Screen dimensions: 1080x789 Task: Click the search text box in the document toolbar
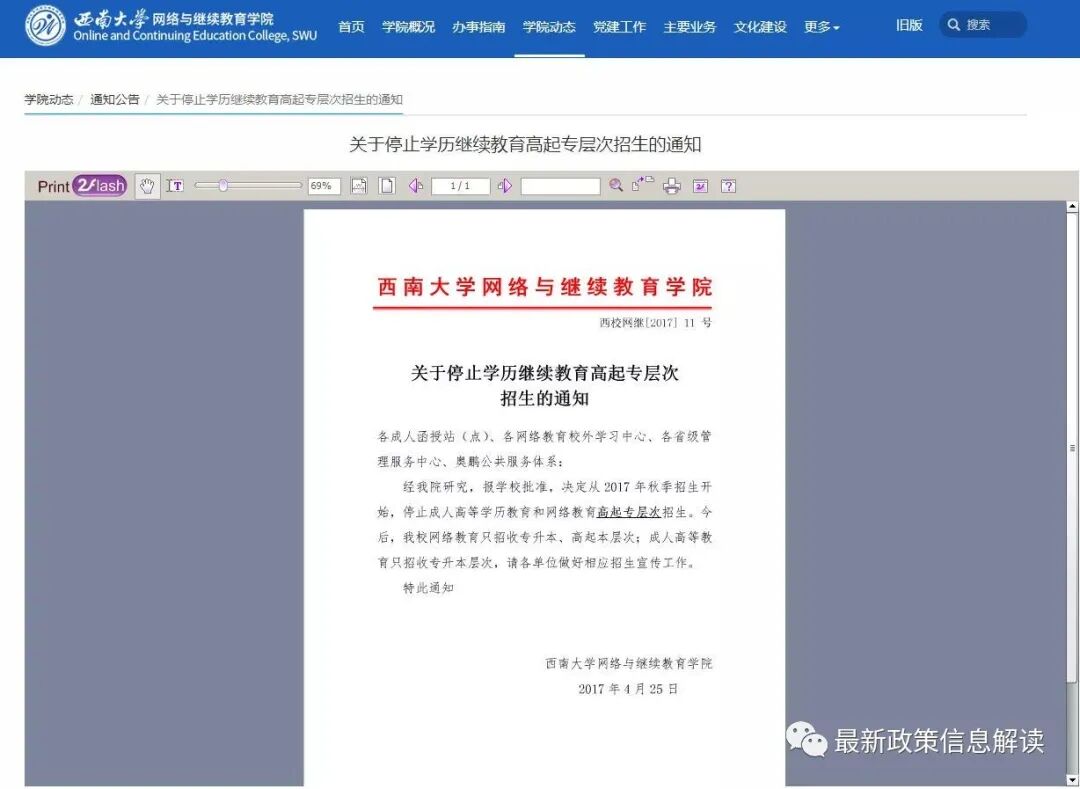(x=560, y=185)
